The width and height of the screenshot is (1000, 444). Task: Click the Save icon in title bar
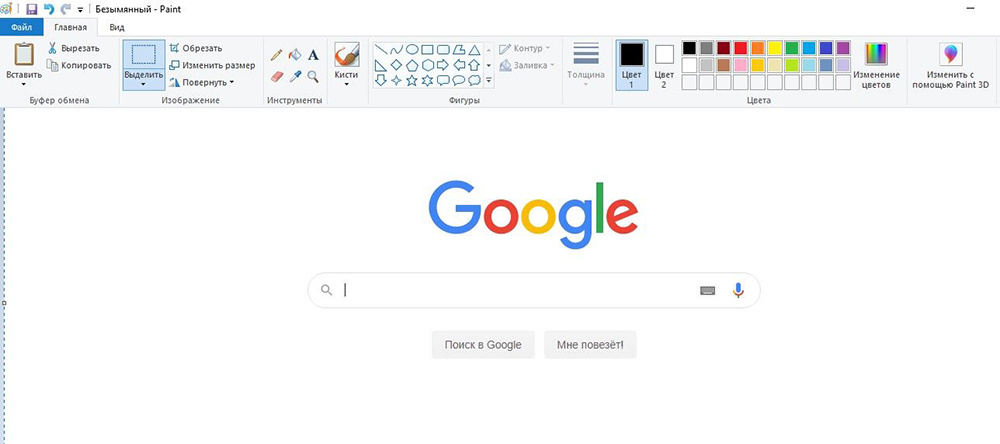click(x=32, y=10)
